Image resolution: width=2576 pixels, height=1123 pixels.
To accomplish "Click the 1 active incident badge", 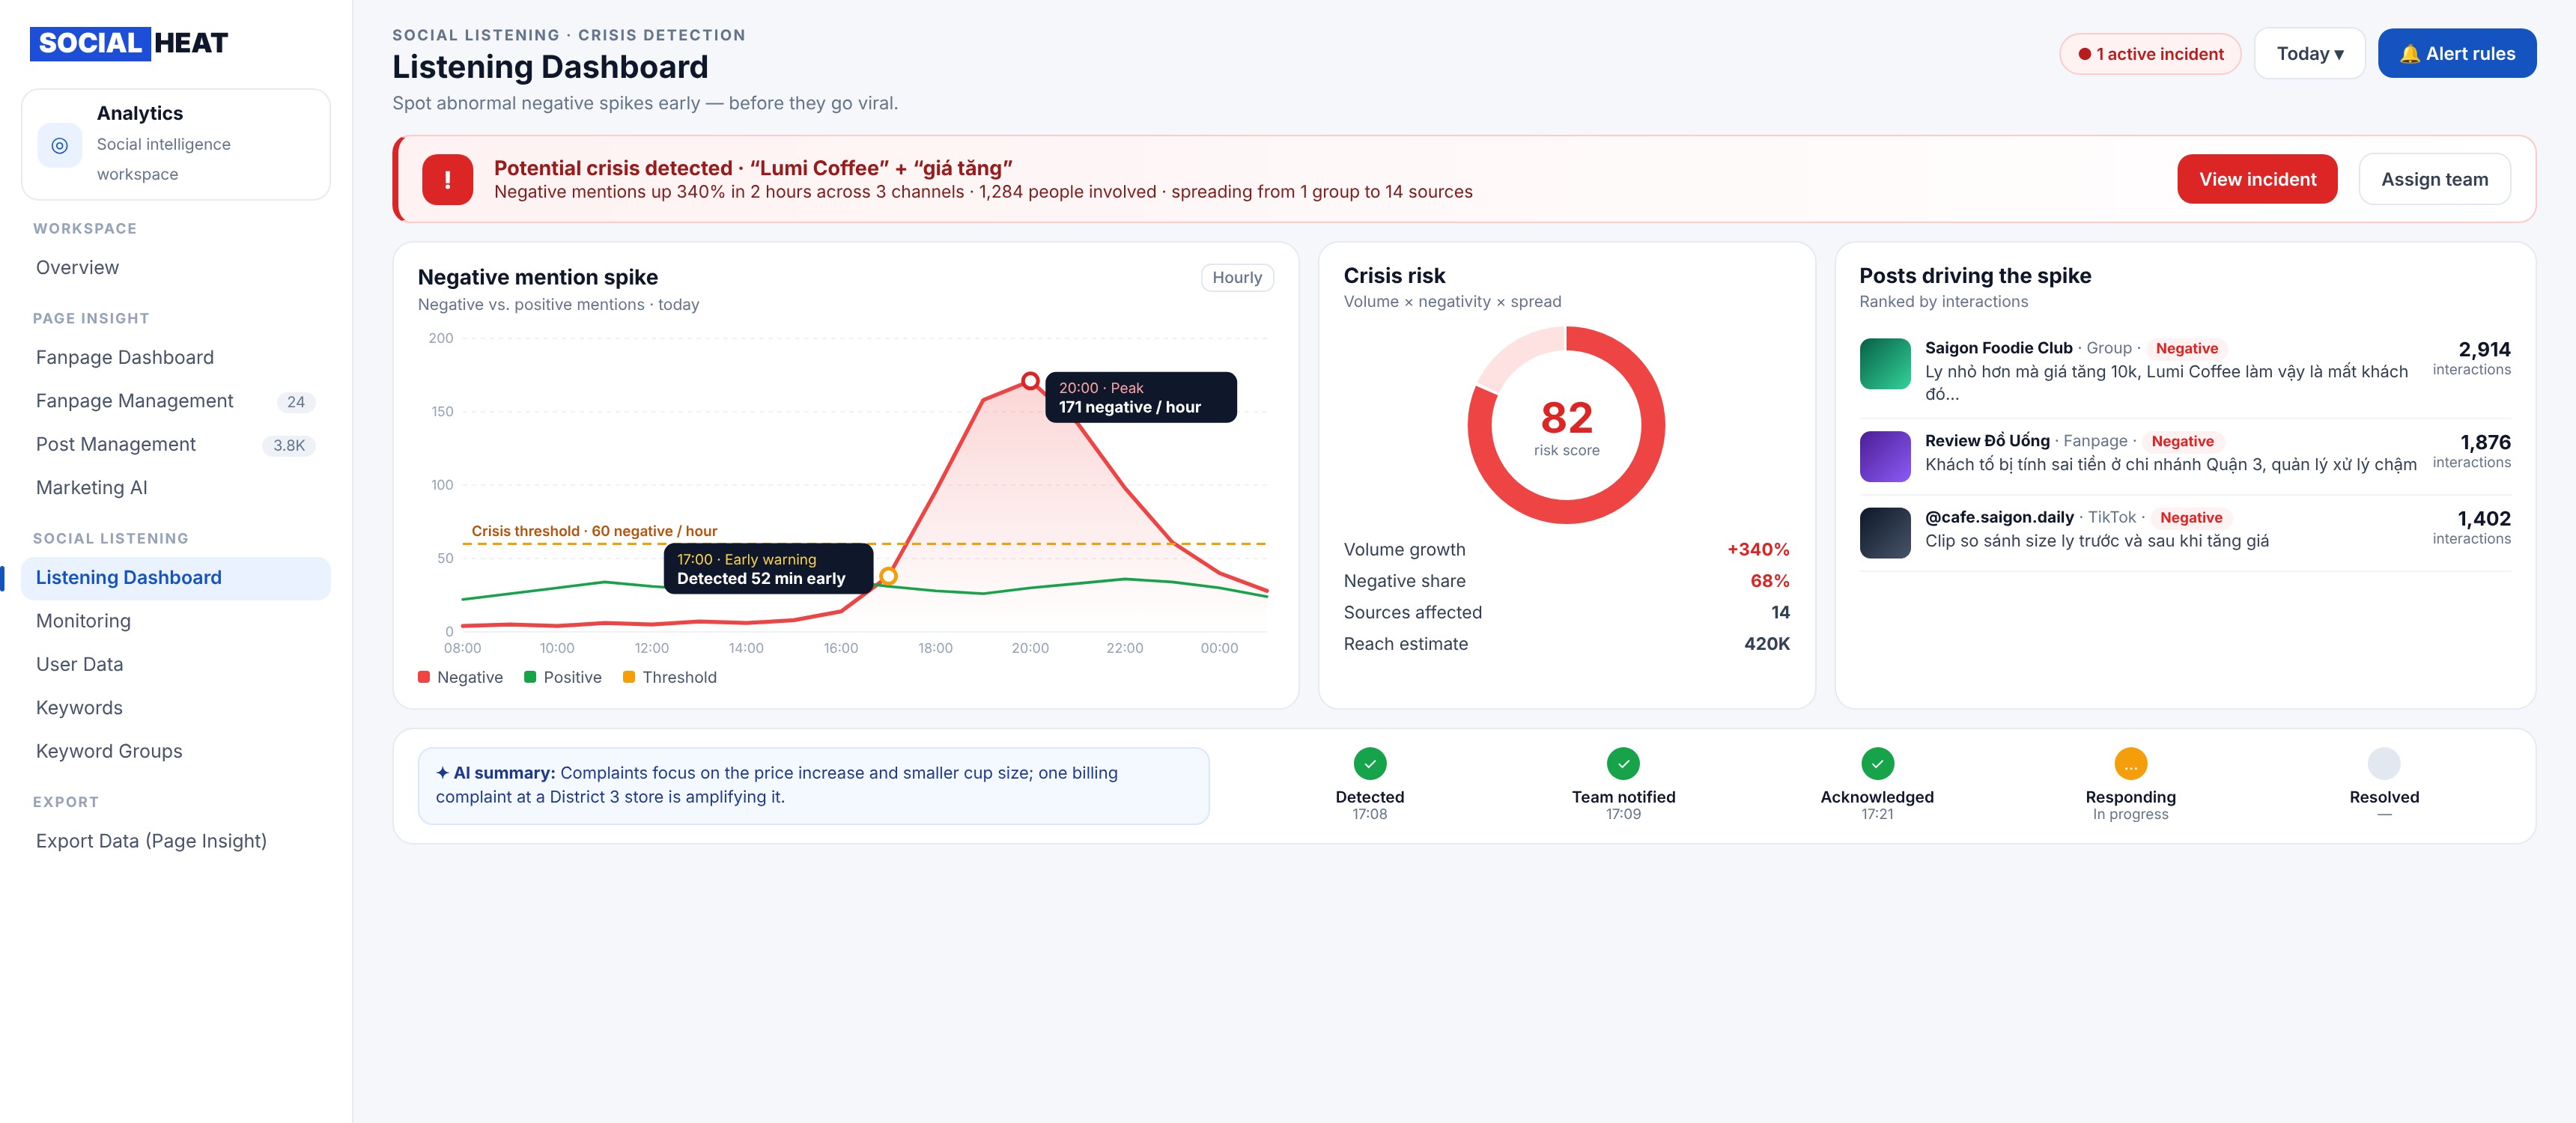I will tap(2150, 54).
